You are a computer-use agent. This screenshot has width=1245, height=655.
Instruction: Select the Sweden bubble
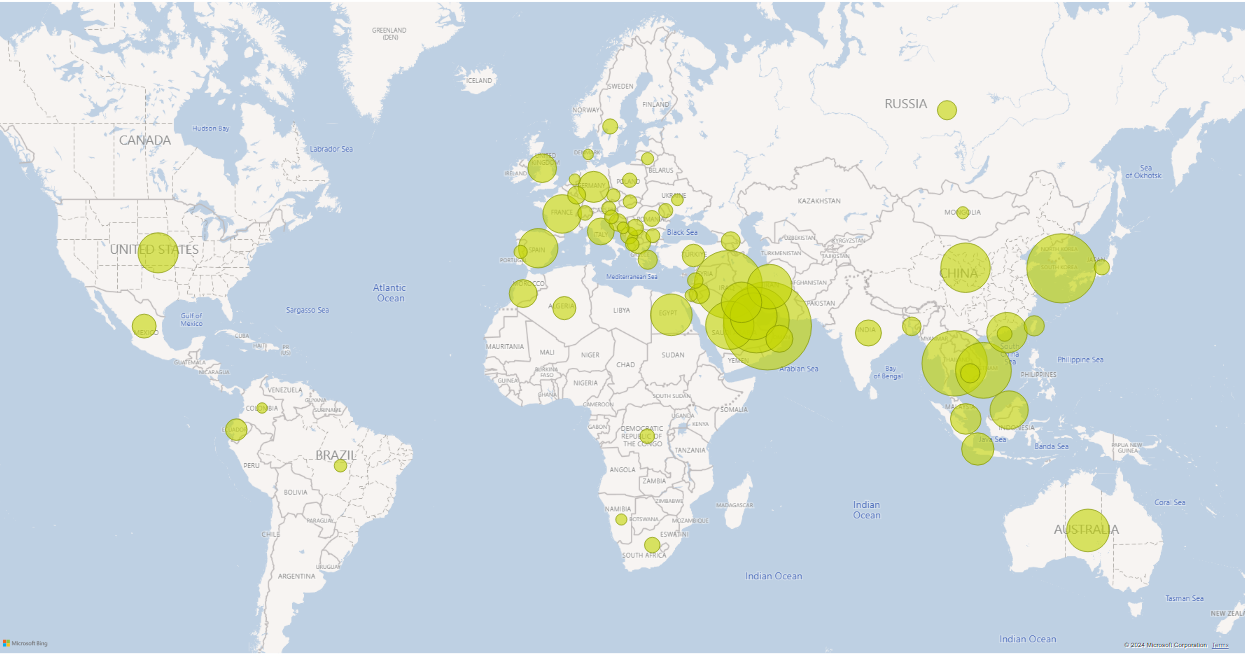[x=610, y=126]
